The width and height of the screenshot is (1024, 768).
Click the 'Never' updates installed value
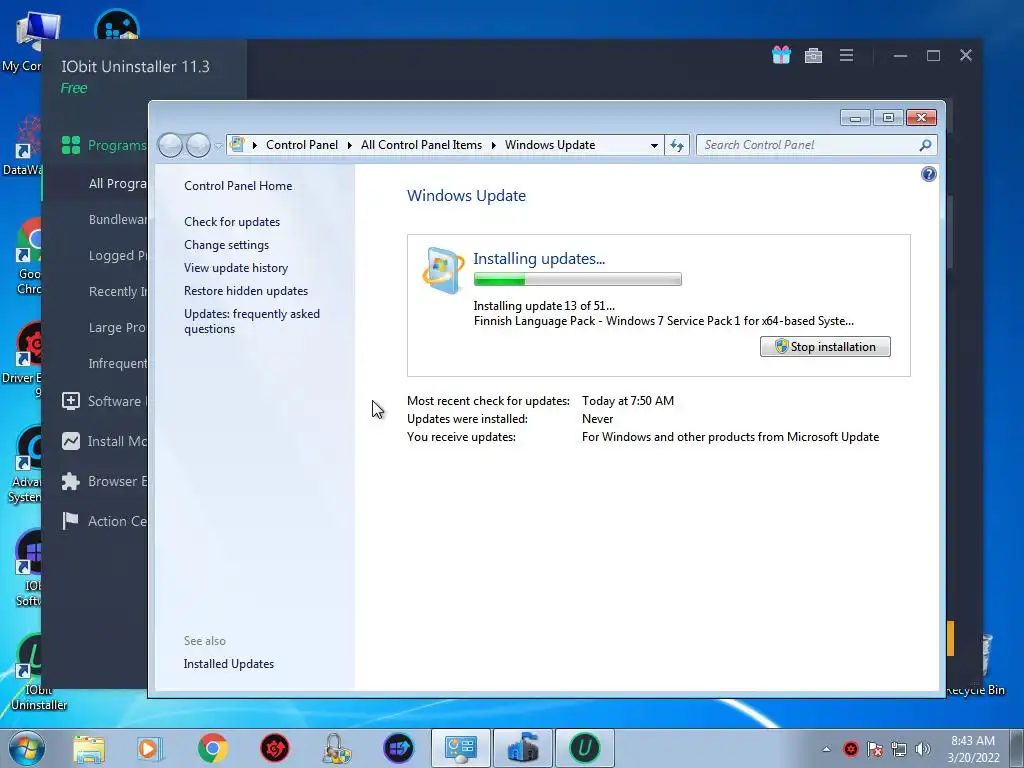(x=598, y=419)
